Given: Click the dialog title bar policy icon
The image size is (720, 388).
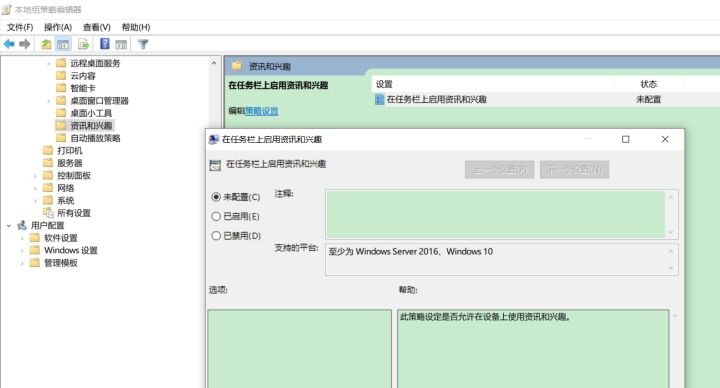Looking at the screenshot, I should 214,139.
